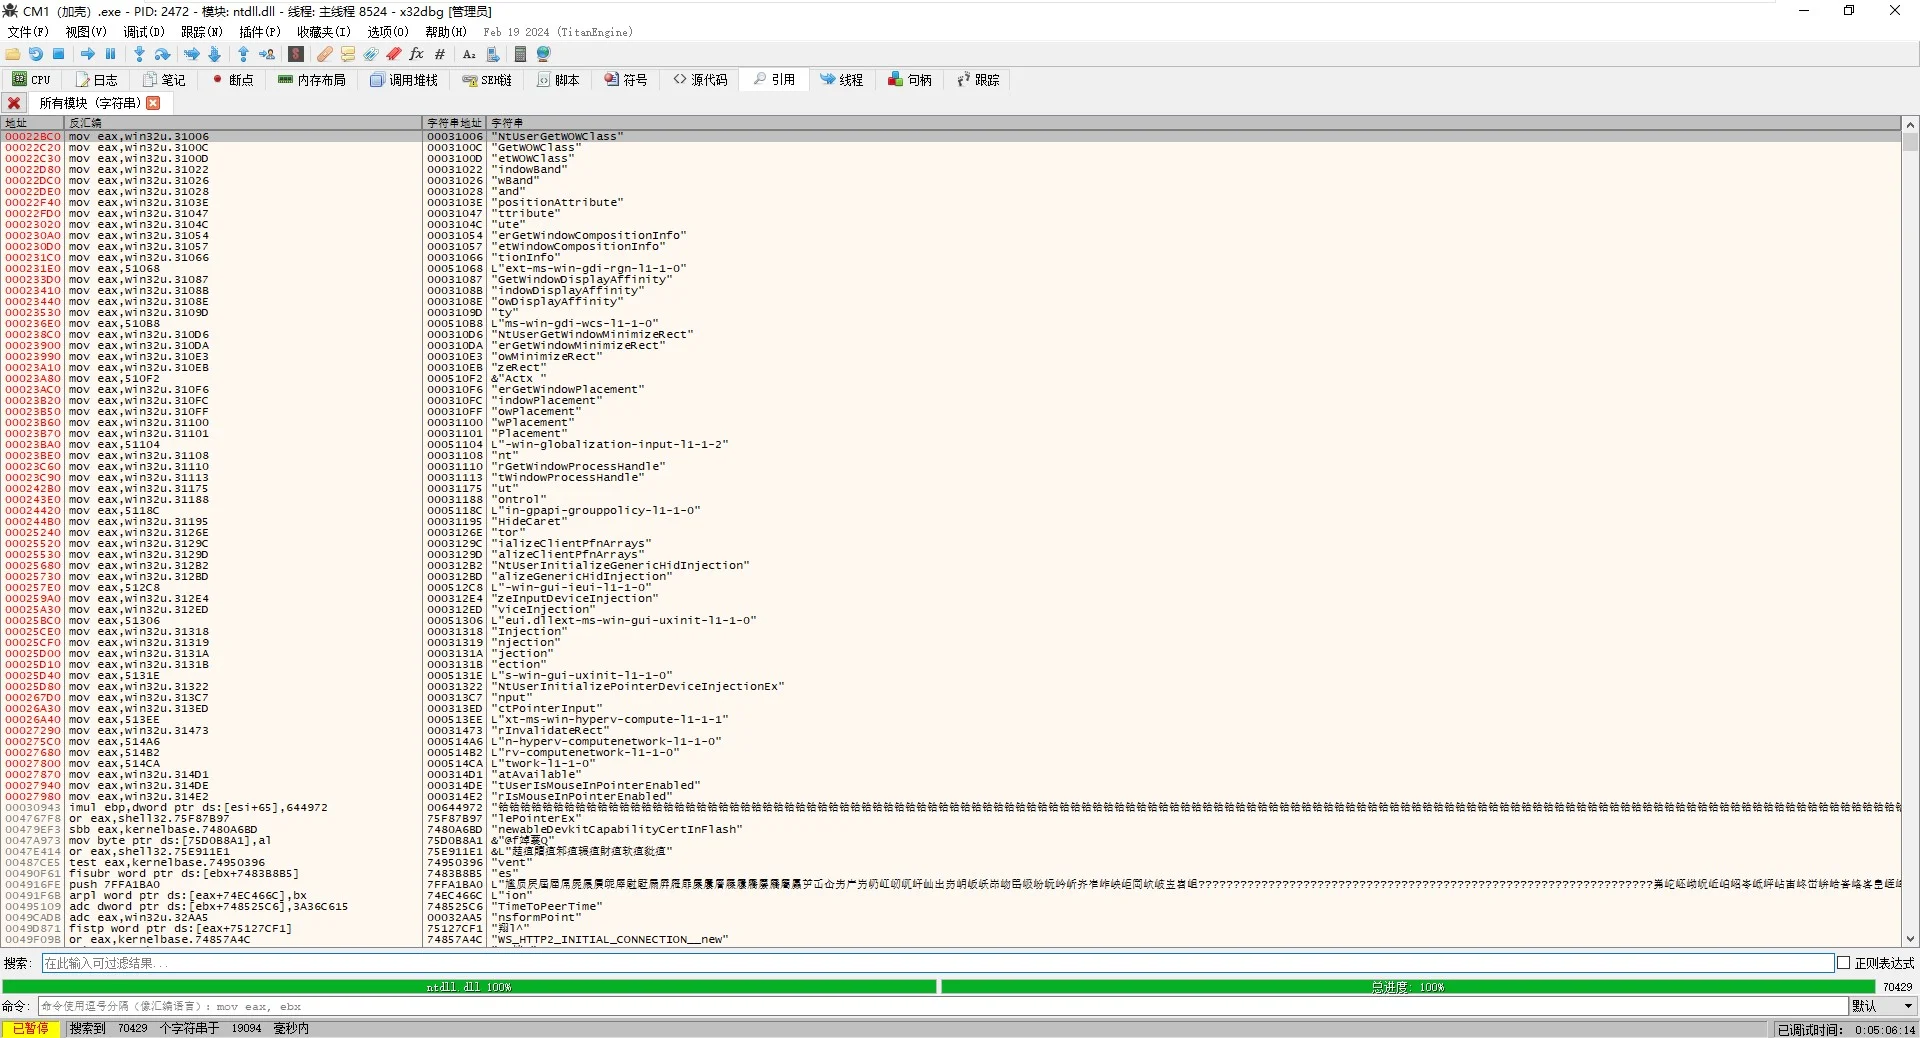Screen dimensions: 1920x1038
Task: Switch to the 断点 breakpoints tab
Action: coord(232,80)
